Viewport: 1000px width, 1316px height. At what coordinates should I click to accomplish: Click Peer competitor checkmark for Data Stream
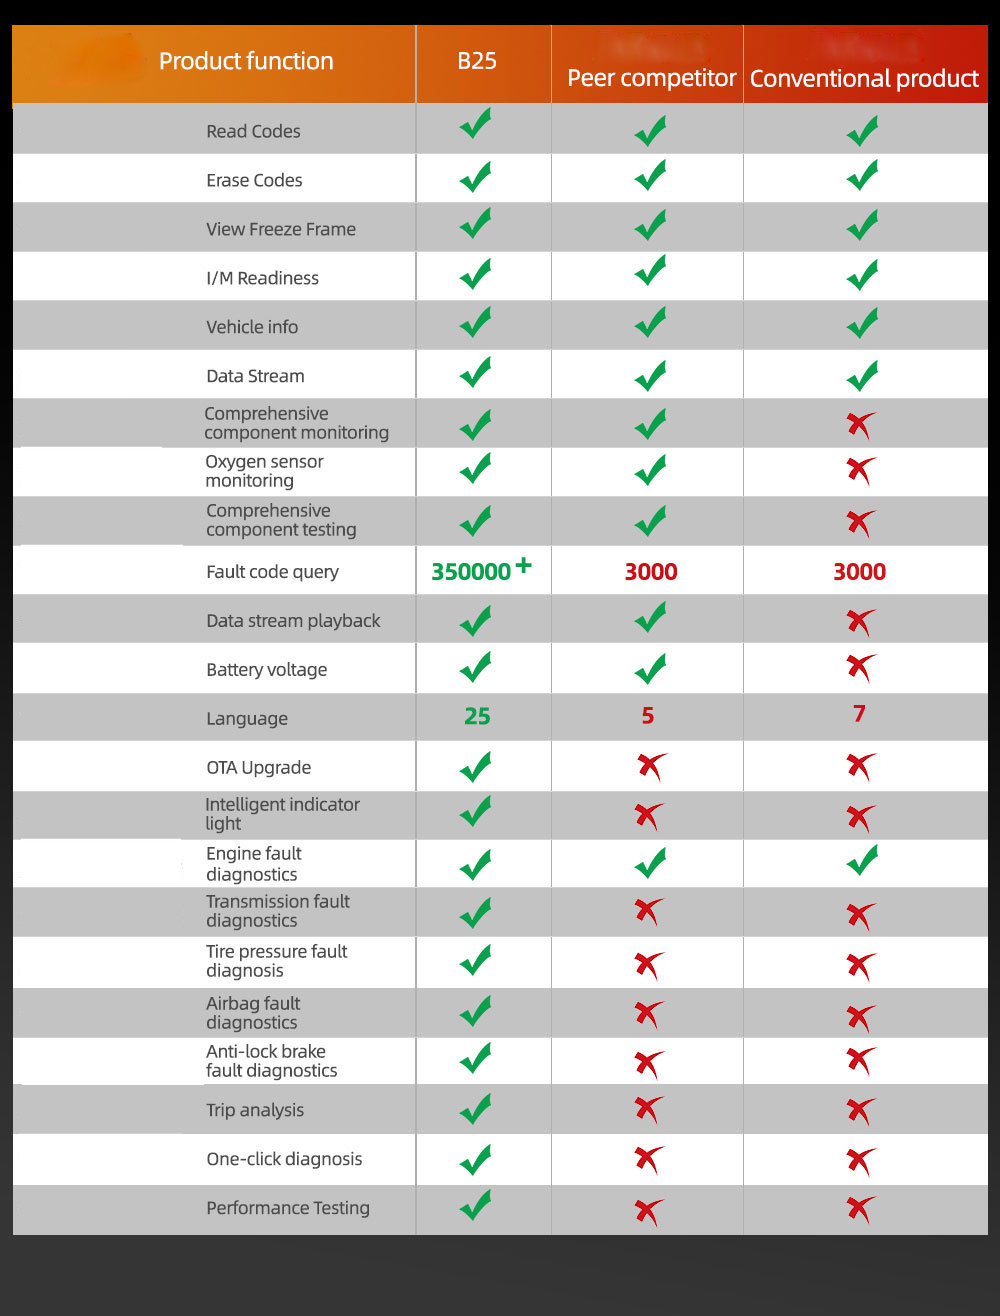pyautogui.click(x=650, y=376)
